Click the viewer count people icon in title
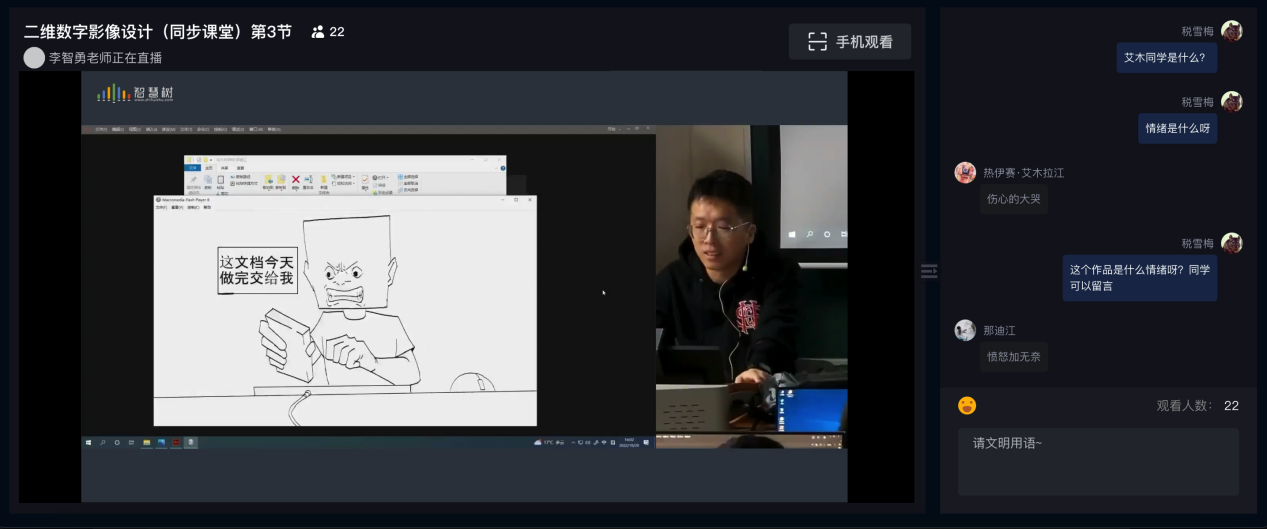 coord(318,32)
